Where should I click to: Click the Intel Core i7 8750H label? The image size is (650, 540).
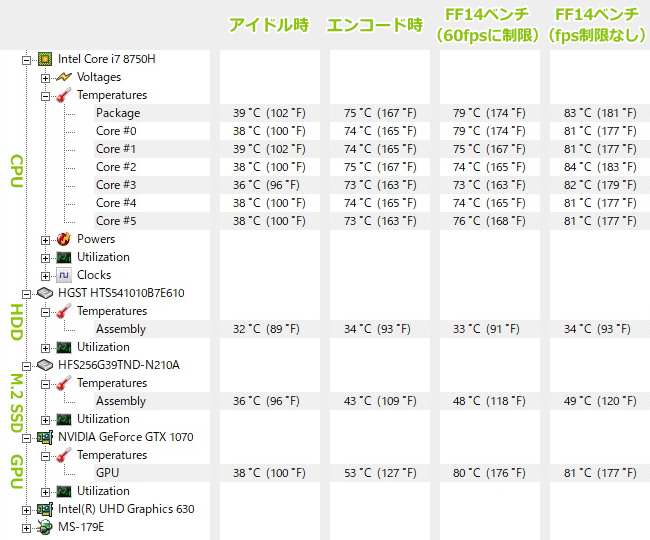tap(107, 59)
